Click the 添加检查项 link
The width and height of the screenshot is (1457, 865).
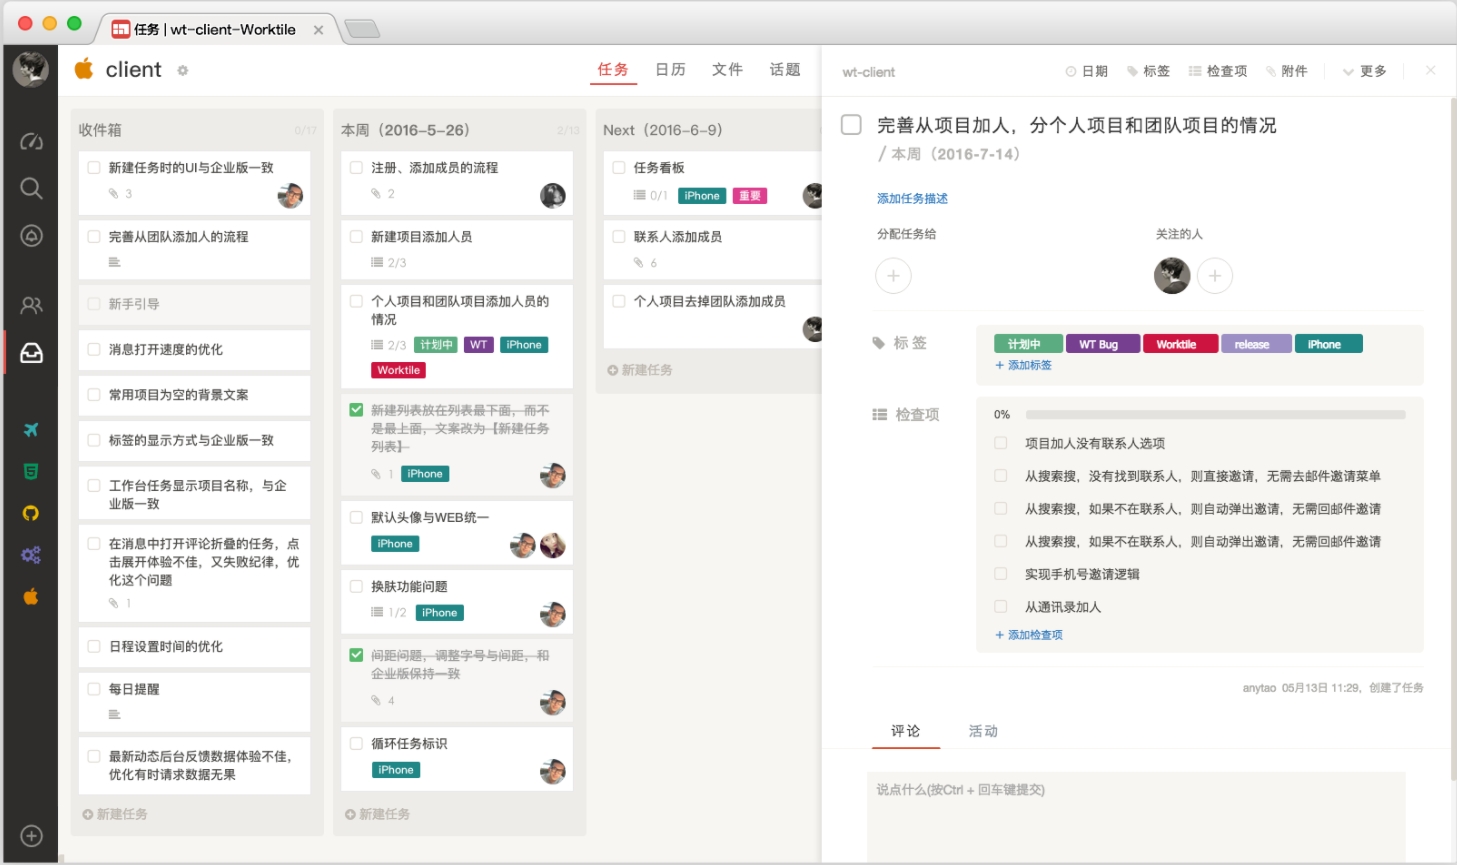tap(1029, 635)
